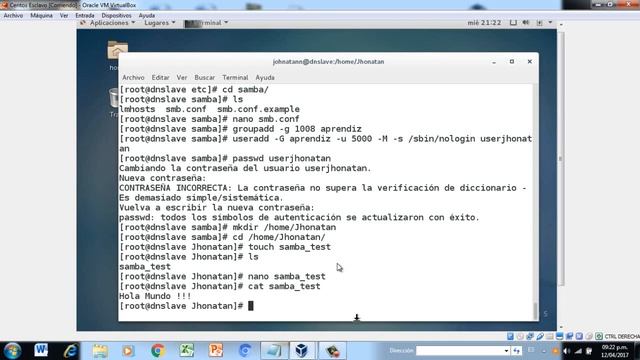Open VirtualBox Entrada menu
The height and width of the screenshot is (360, 640).
tap(84, 16)
